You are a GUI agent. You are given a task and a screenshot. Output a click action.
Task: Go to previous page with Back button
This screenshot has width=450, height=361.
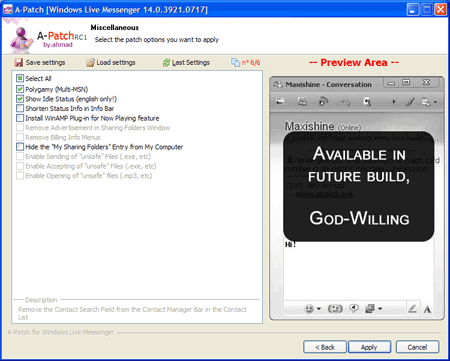[325, 347]
